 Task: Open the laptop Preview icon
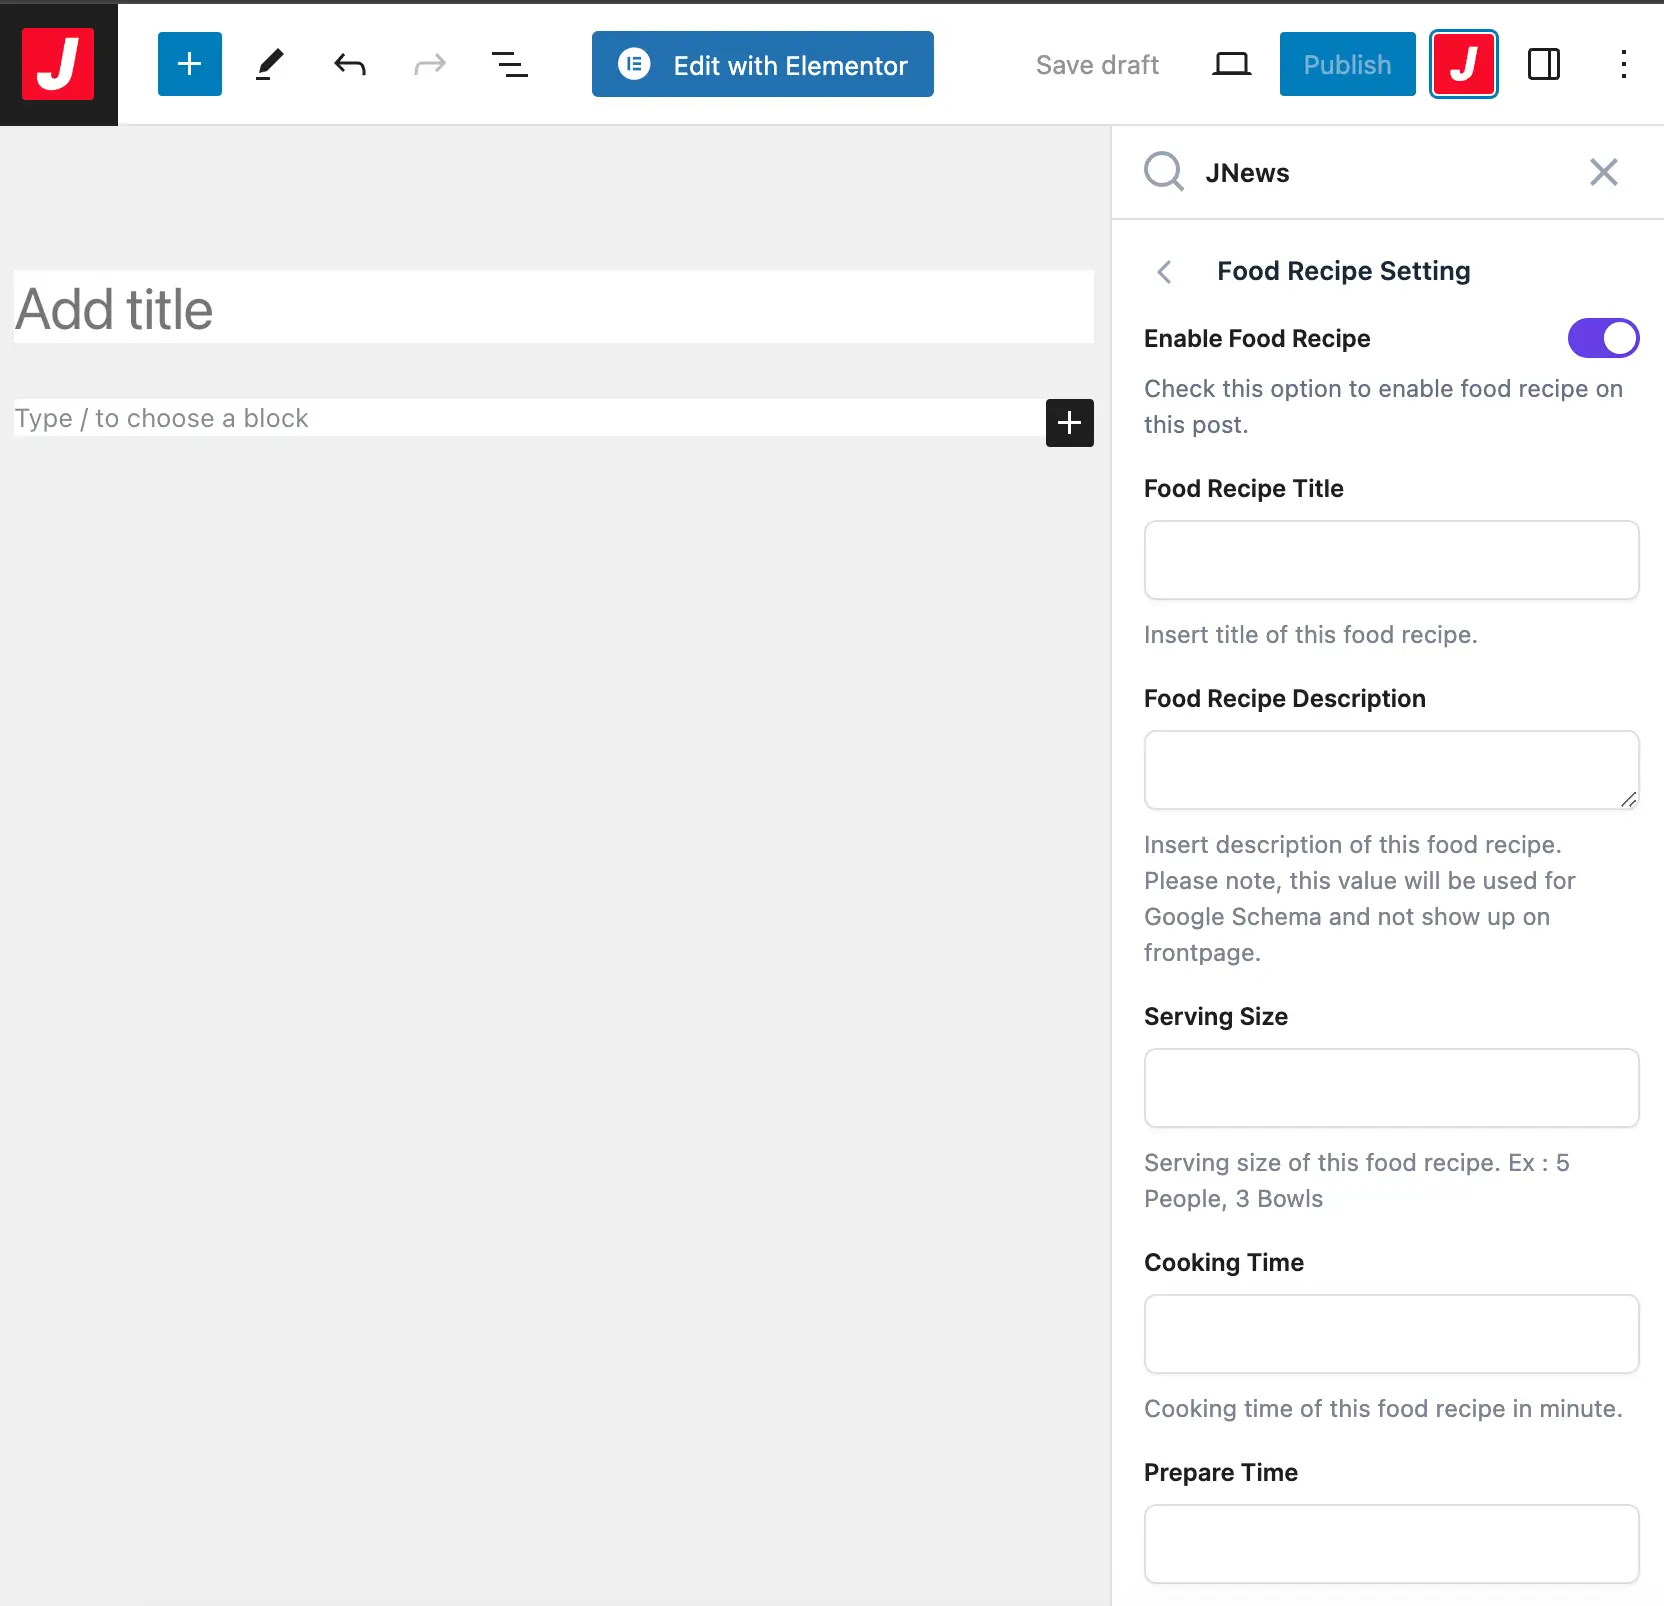(x=1231, y=64)
